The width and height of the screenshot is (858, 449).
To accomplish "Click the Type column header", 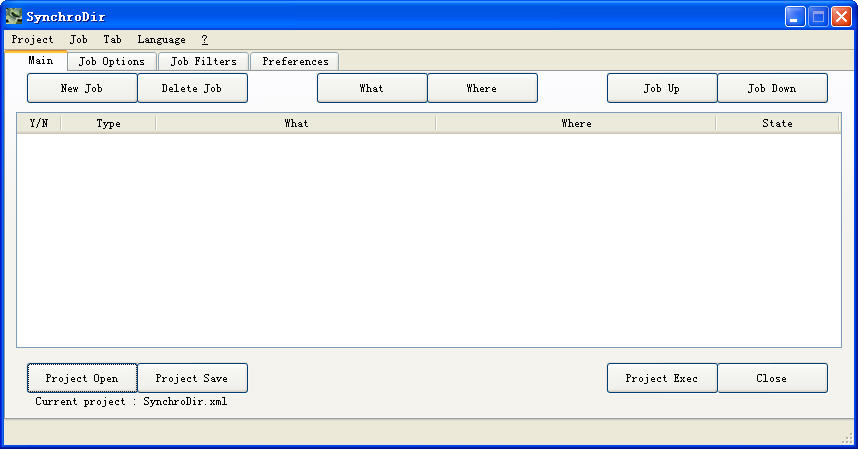I will (x=108, y=123).
